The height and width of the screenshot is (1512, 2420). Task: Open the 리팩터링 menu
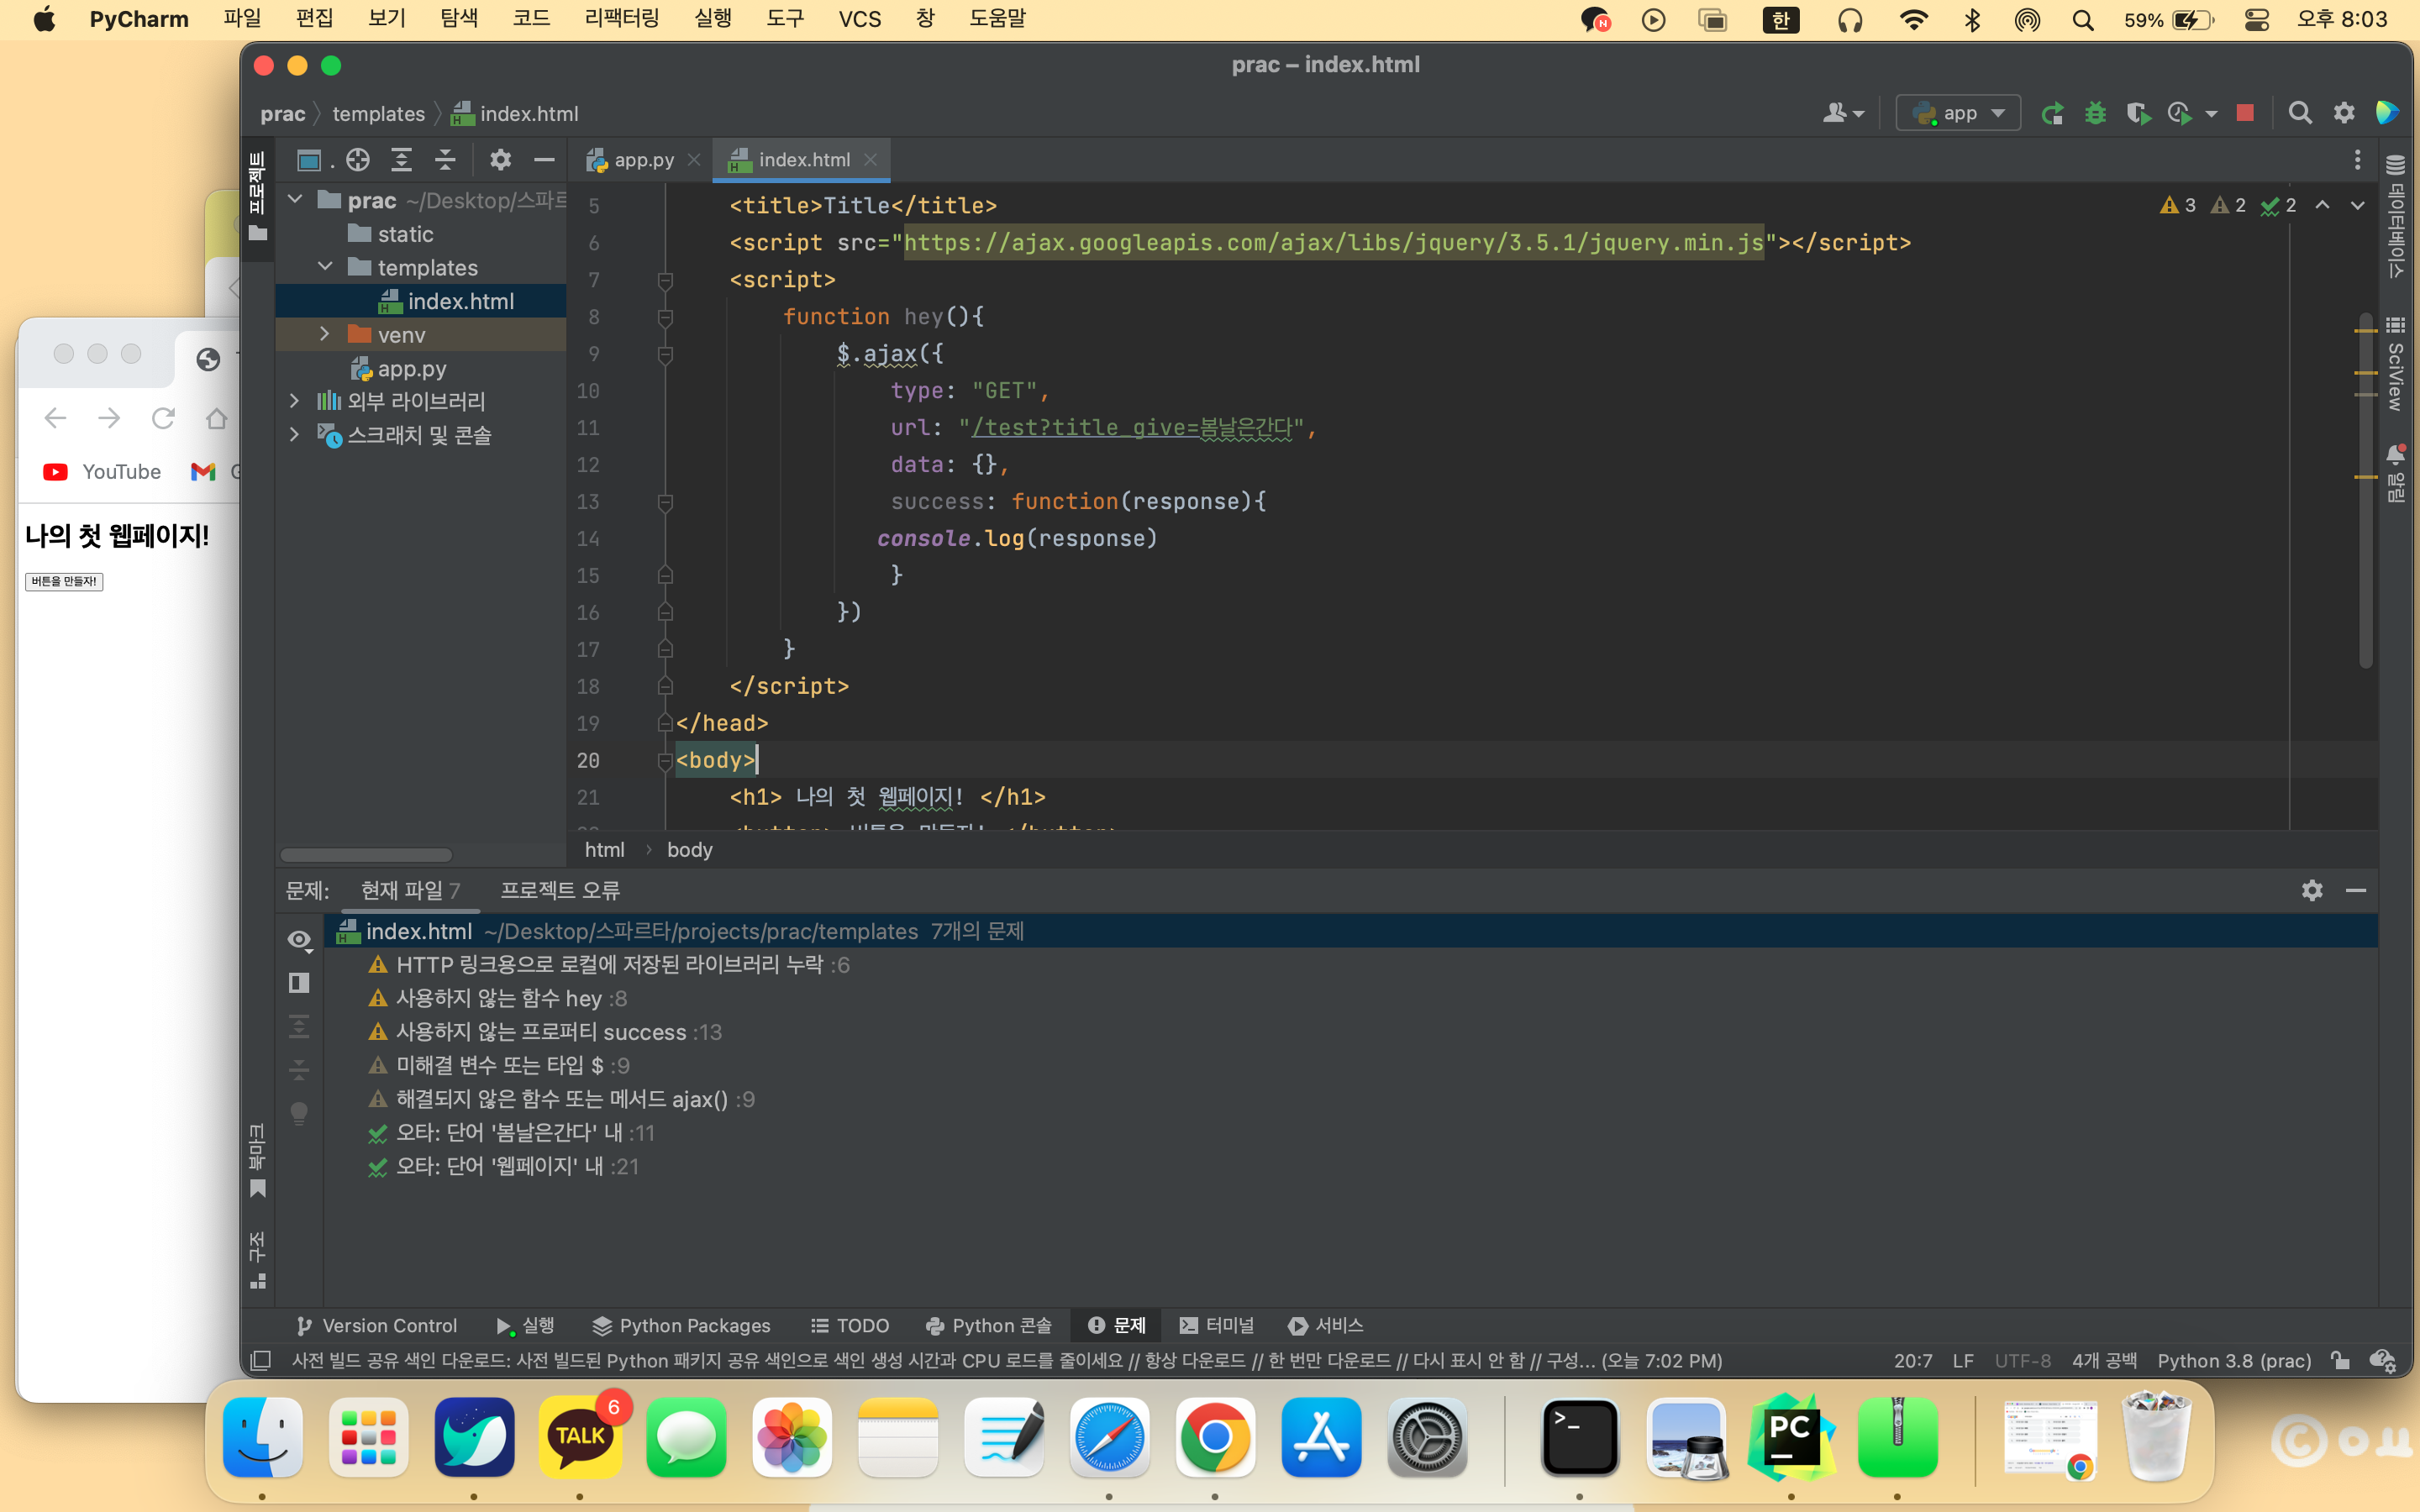point(622,19)
